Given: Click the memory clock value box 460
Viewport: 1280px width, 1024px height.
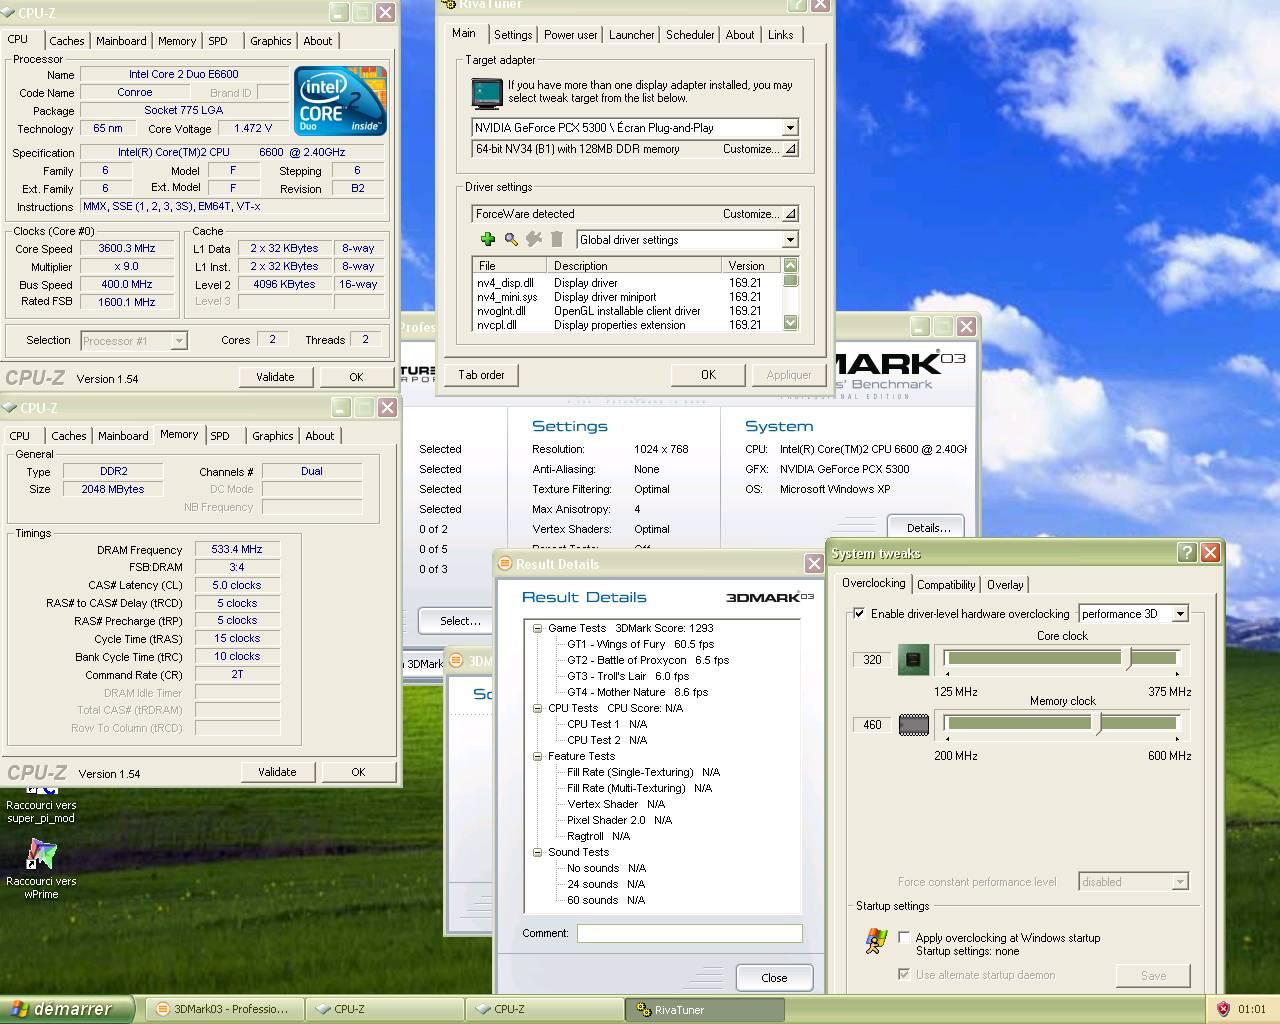Looking at the screenshot, I should (x=872, y=725).
